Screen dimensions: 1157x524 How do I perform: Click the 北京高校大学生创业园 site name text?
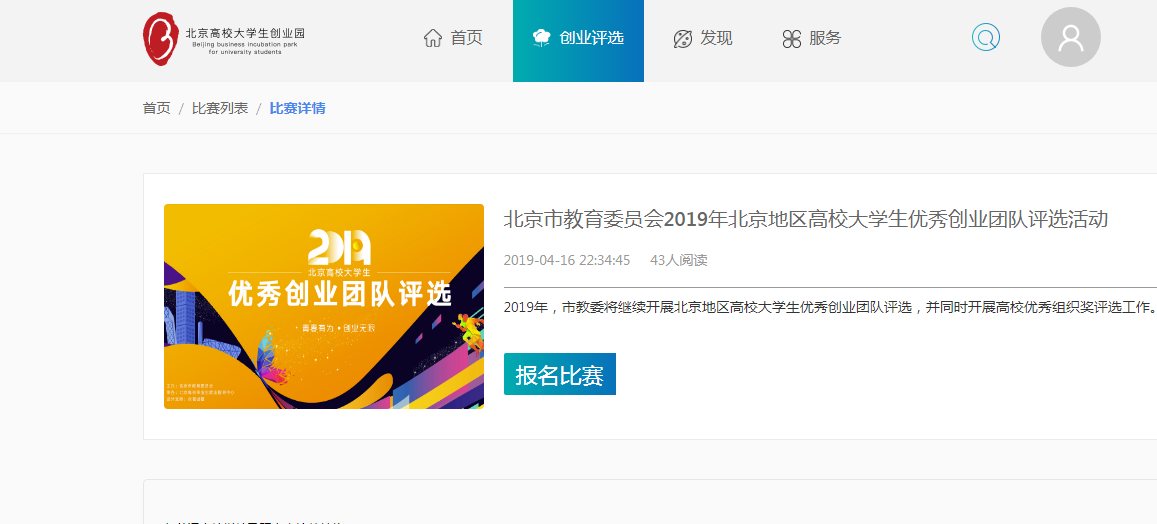click(x=245, y=34)
